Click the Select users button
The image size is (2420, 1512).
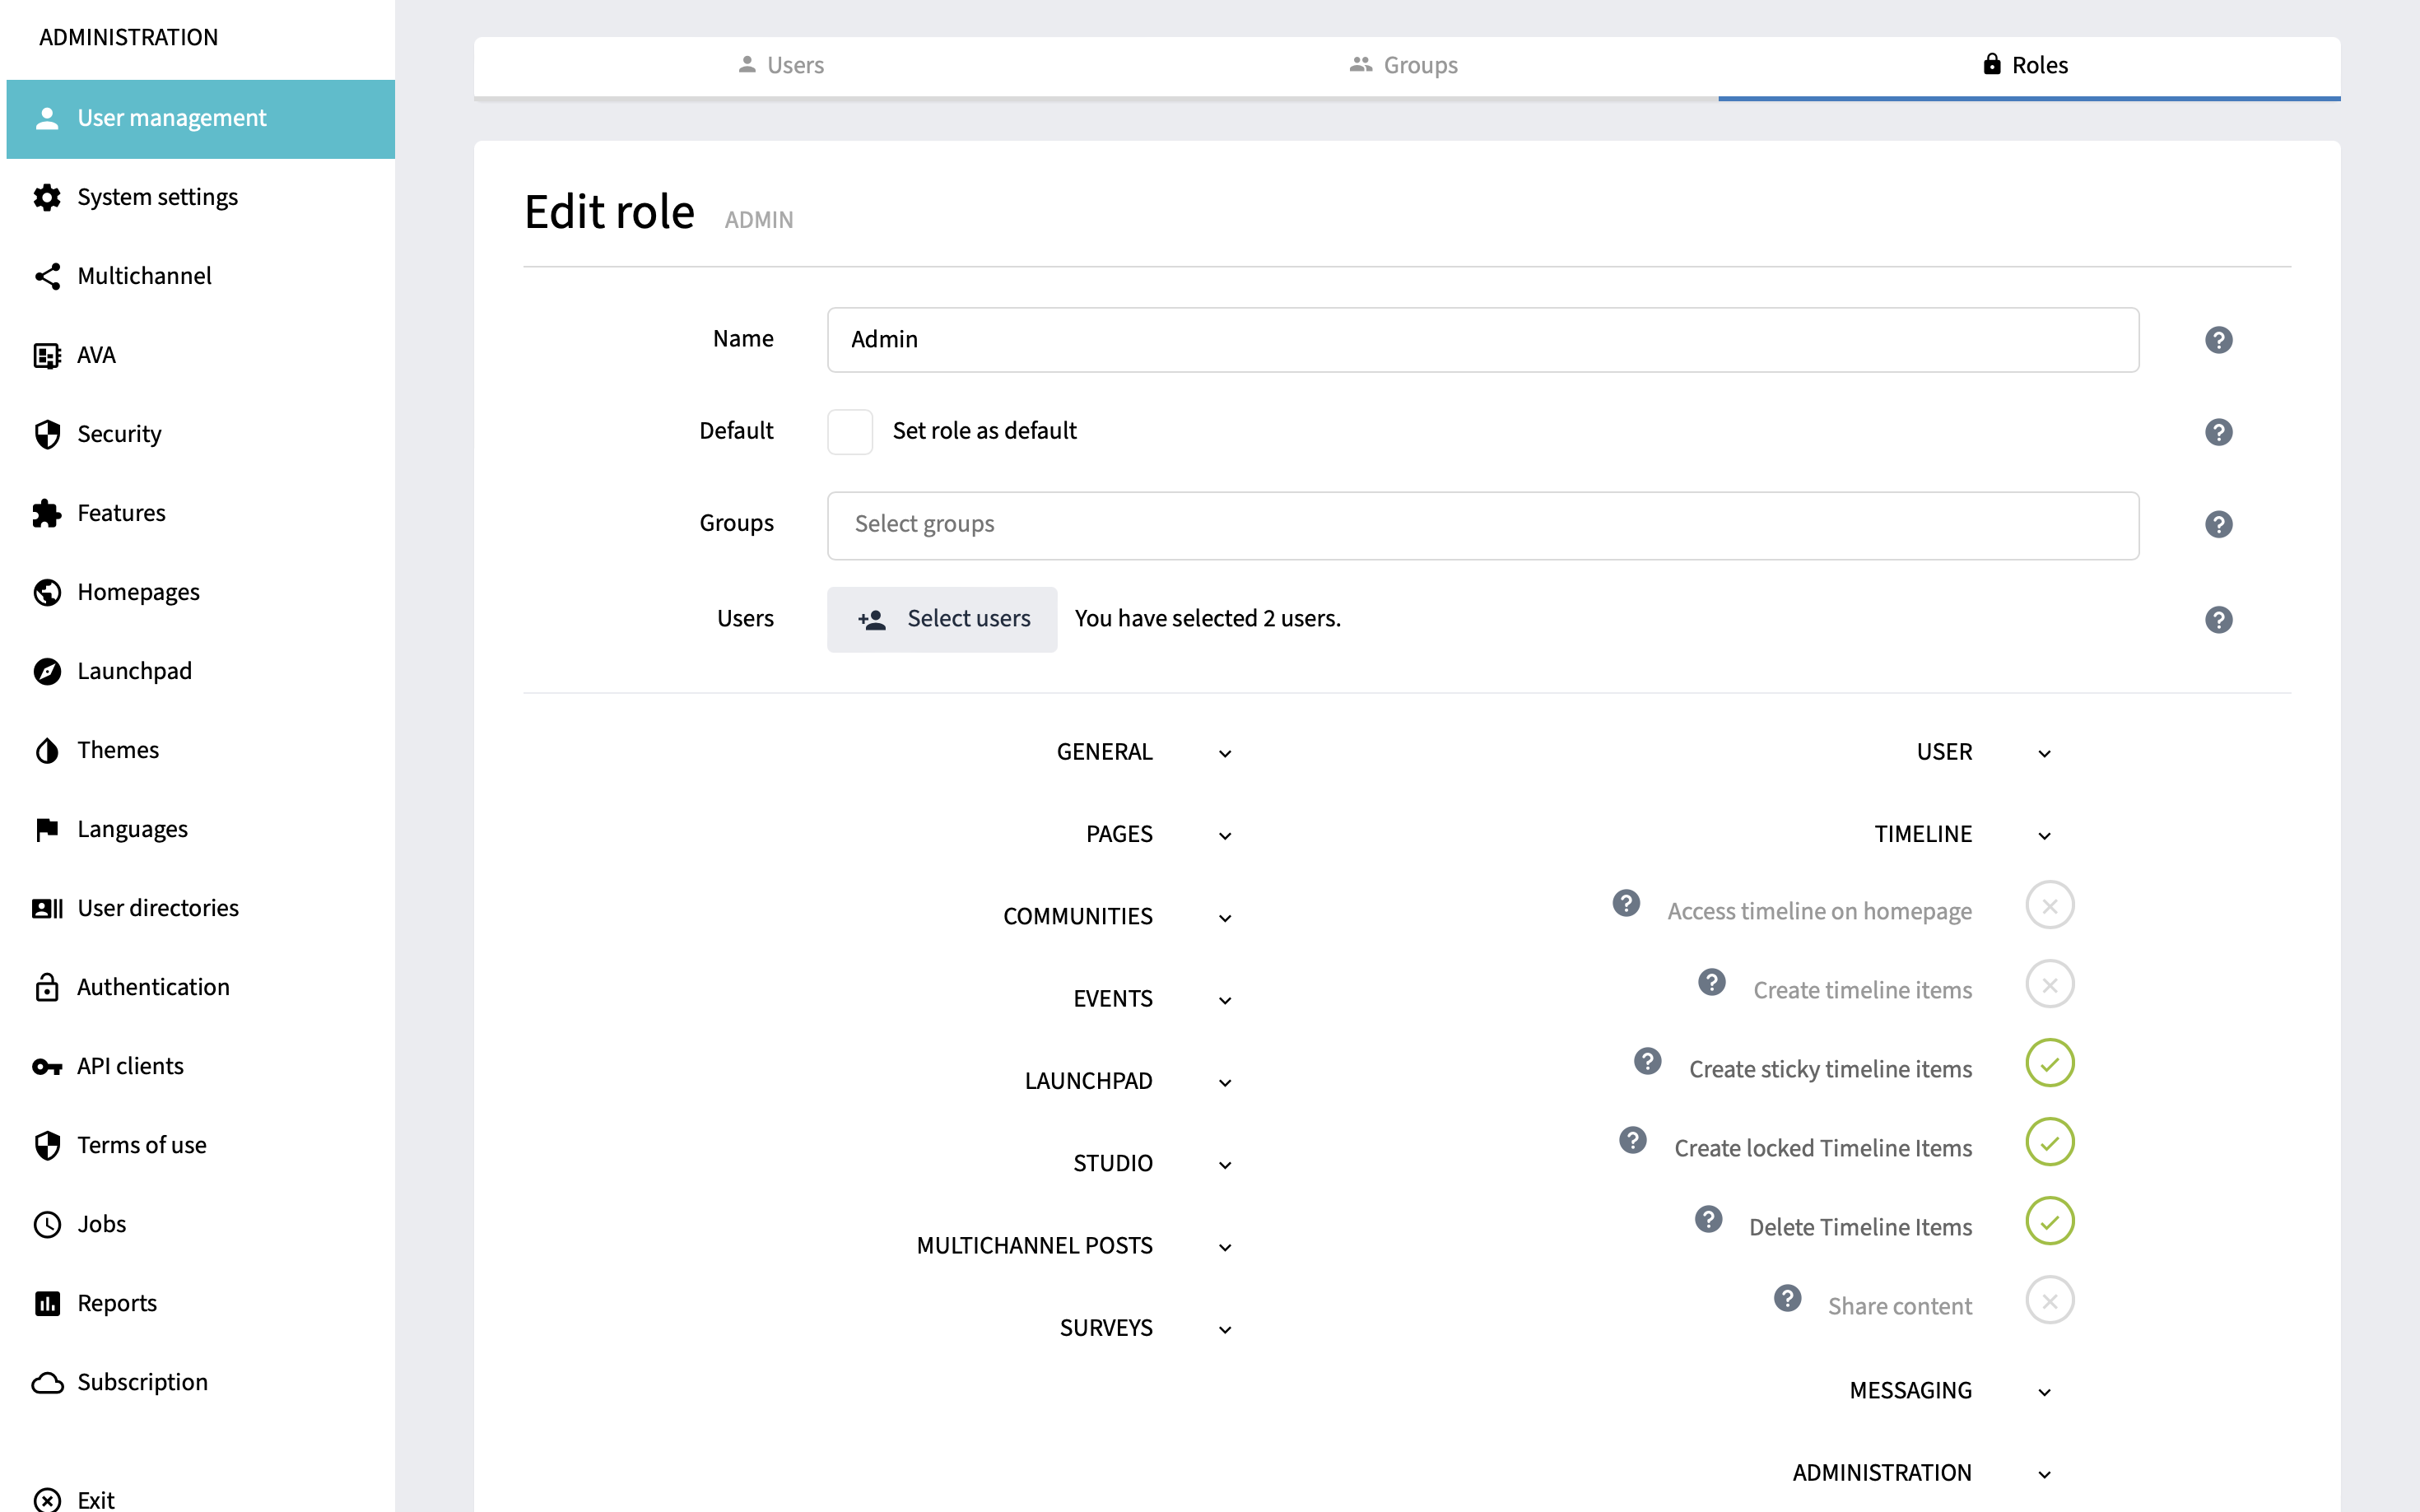click(942, 619)
